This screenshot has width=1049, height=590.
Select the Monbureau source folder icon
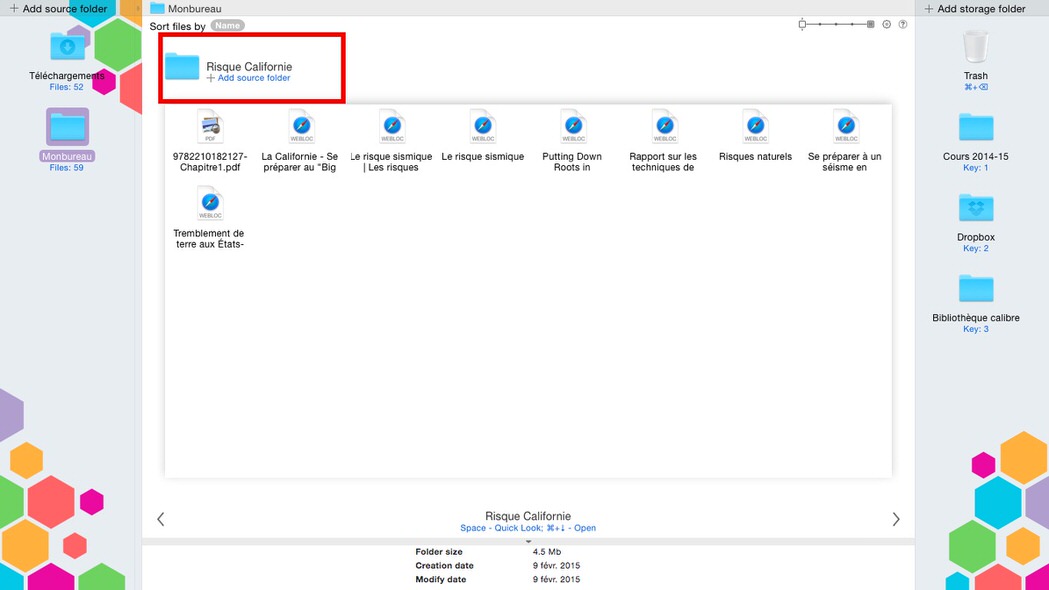click(67, 127)
